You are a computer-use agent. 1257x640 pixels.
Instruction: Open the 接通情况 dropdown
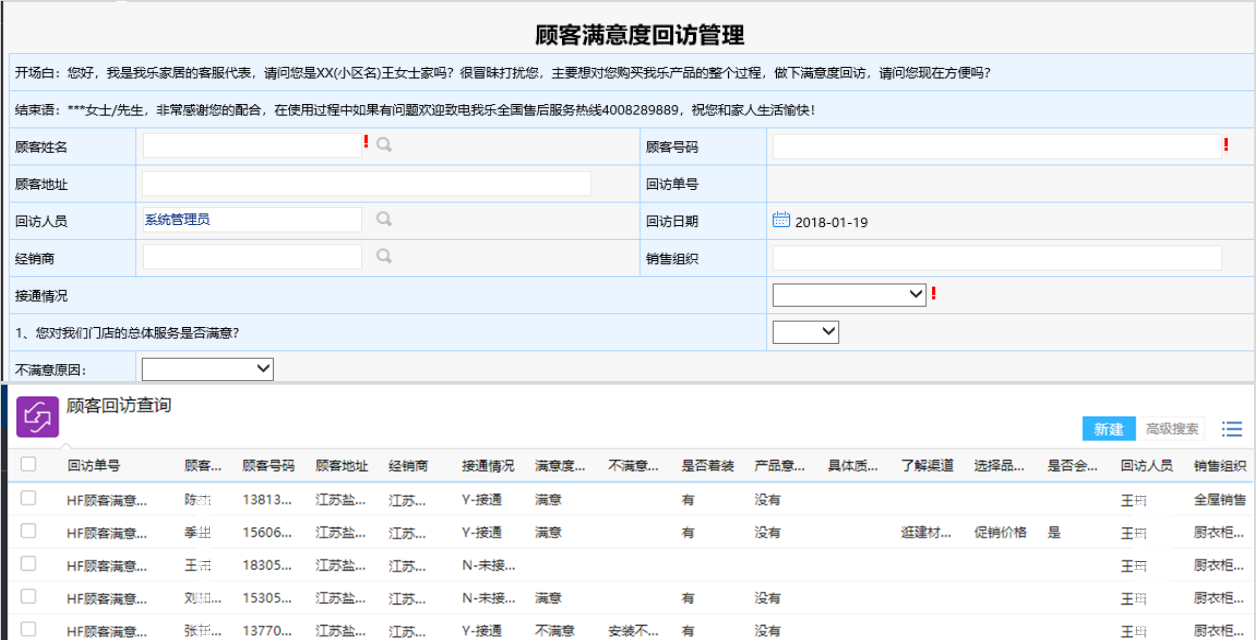tap(849, 294)
